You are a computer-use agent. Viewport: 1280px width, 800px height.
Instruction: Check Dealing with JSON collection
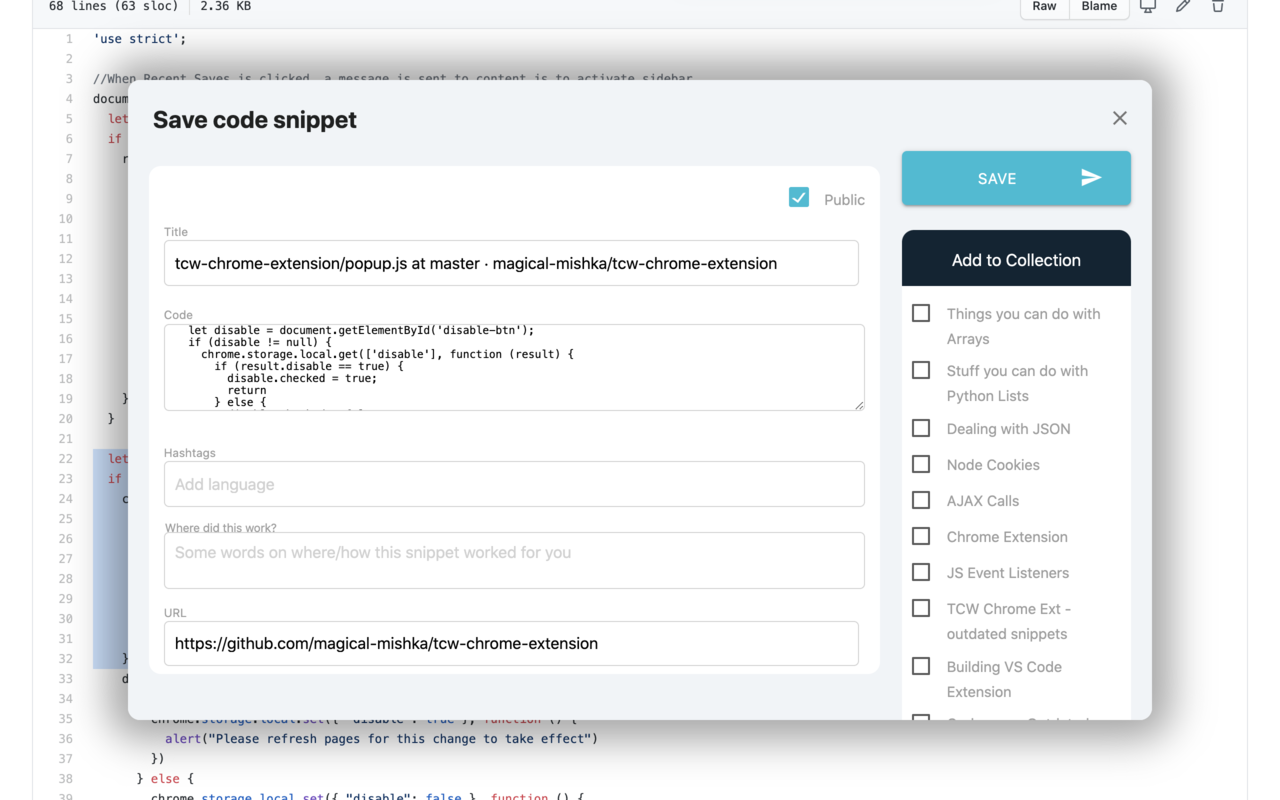[921, 428]
